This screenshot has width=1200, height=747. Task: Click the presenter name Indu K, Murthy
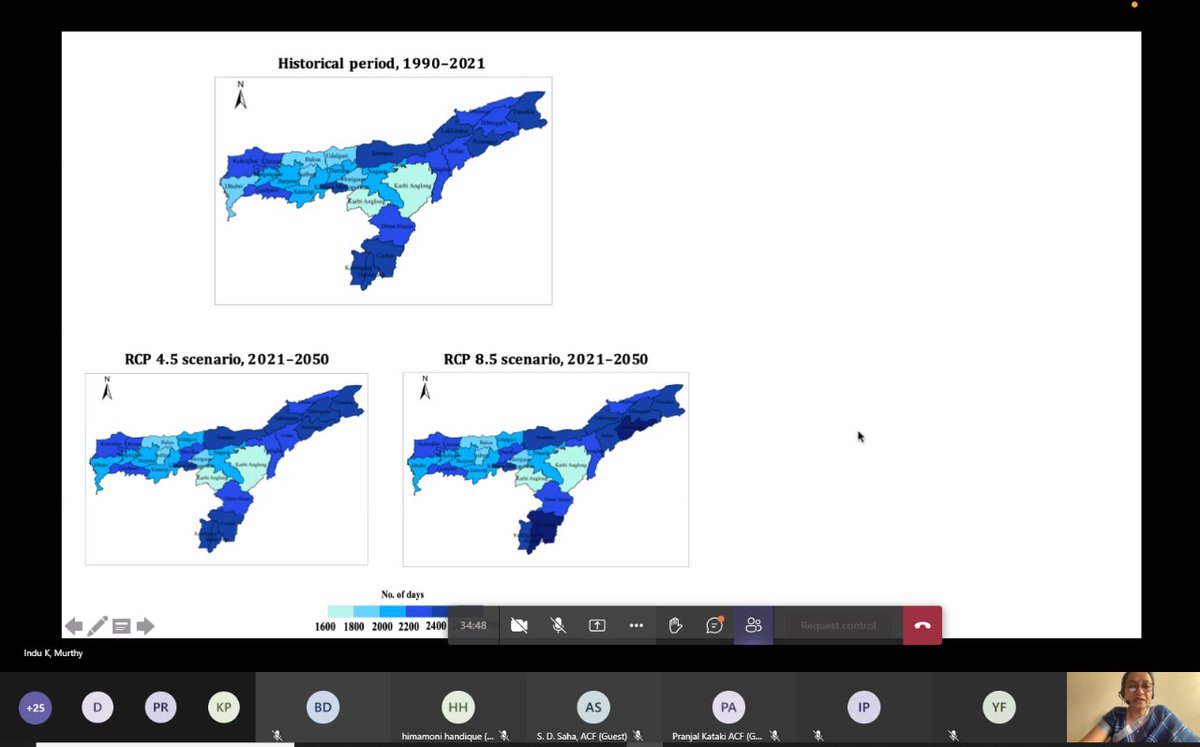(x=55, y=653)
